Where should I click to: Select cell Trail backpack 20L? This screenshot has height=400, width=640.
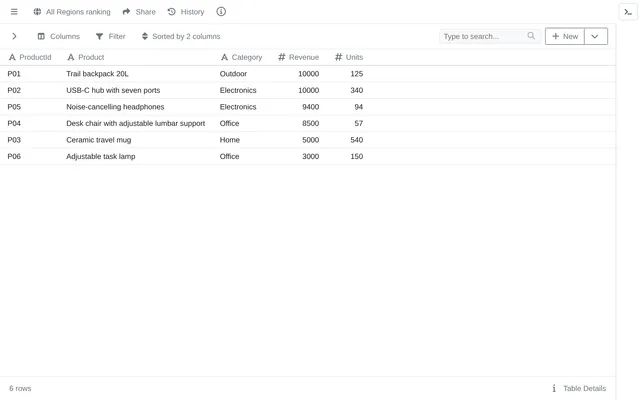(97, 74)
